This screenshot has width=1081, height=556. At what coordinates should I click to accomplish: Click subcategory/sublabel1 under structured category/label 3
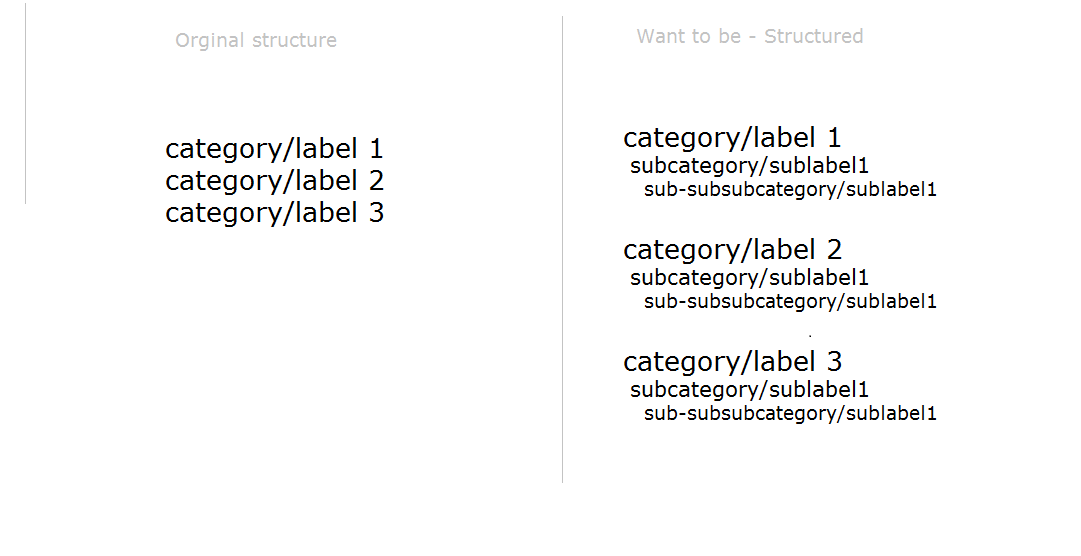click(x=749, y=390)
